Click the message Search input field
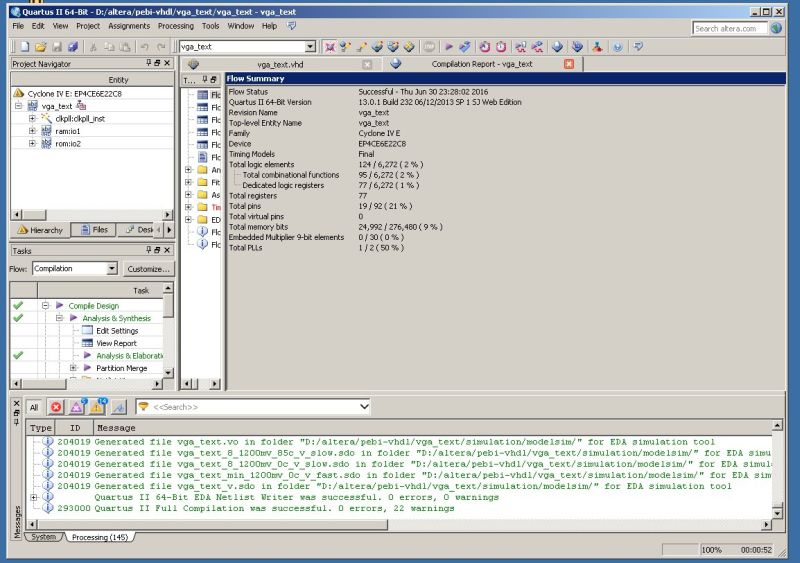The height and width of the screenshot is (563, 800). [254, 407]
